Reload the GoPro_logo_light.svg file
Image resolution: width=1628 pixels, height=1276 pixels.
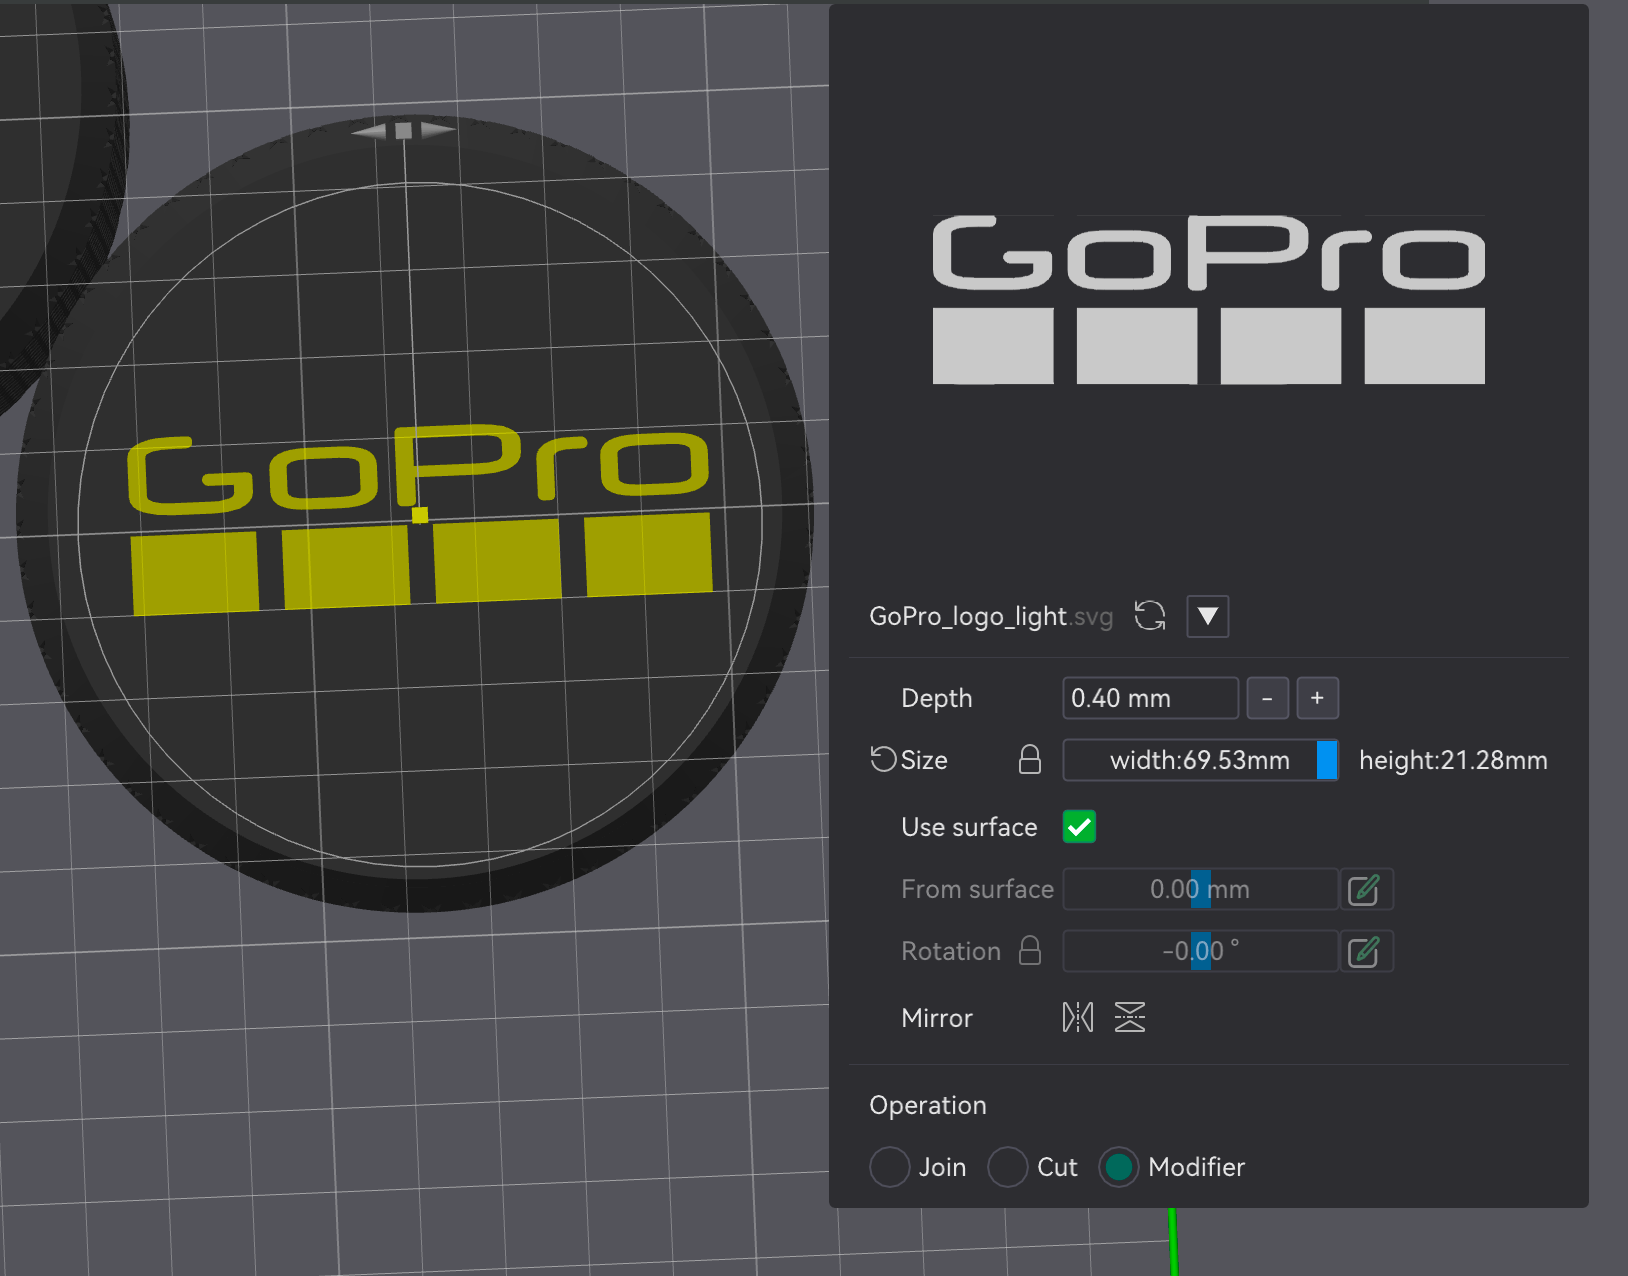1150,616
